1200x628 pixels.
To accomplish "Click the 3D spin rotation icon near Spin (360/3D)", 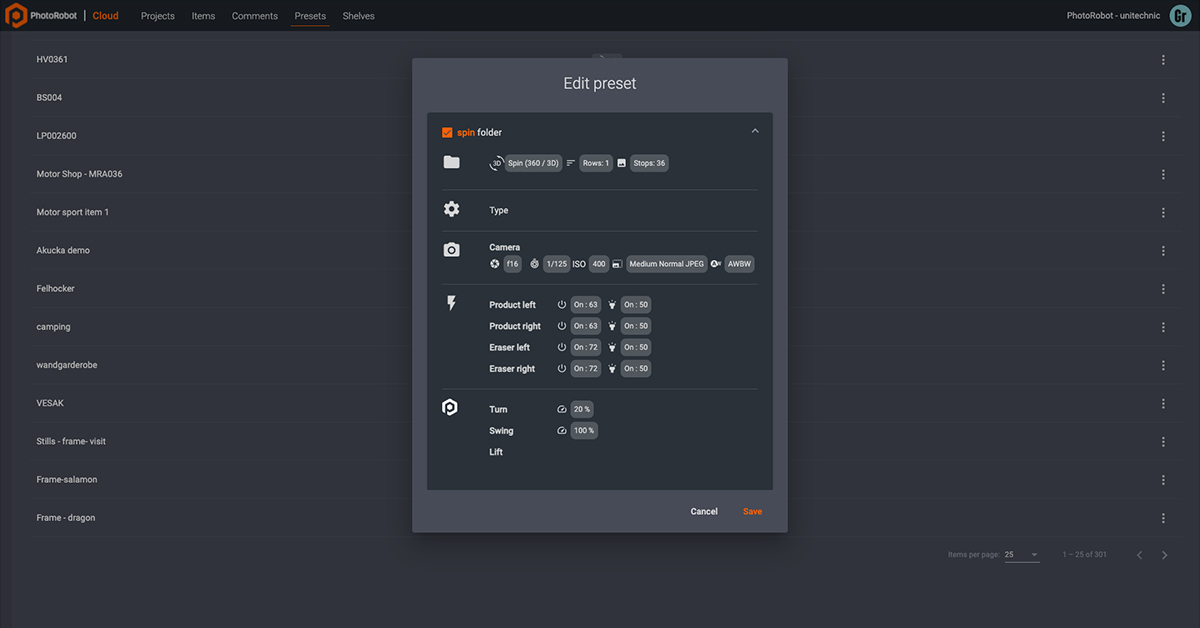I will coord(496,163).
